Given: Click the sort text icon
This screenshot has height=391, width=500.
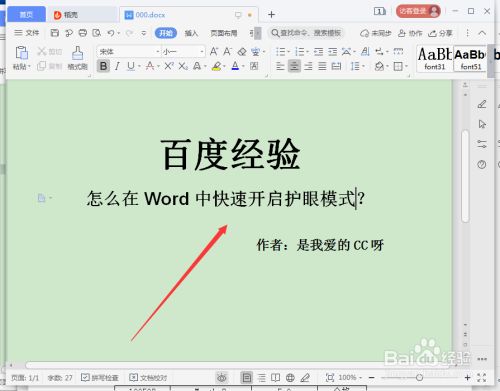Looking at the screenshot, I should pyautogui.click(x=366, y=51).
